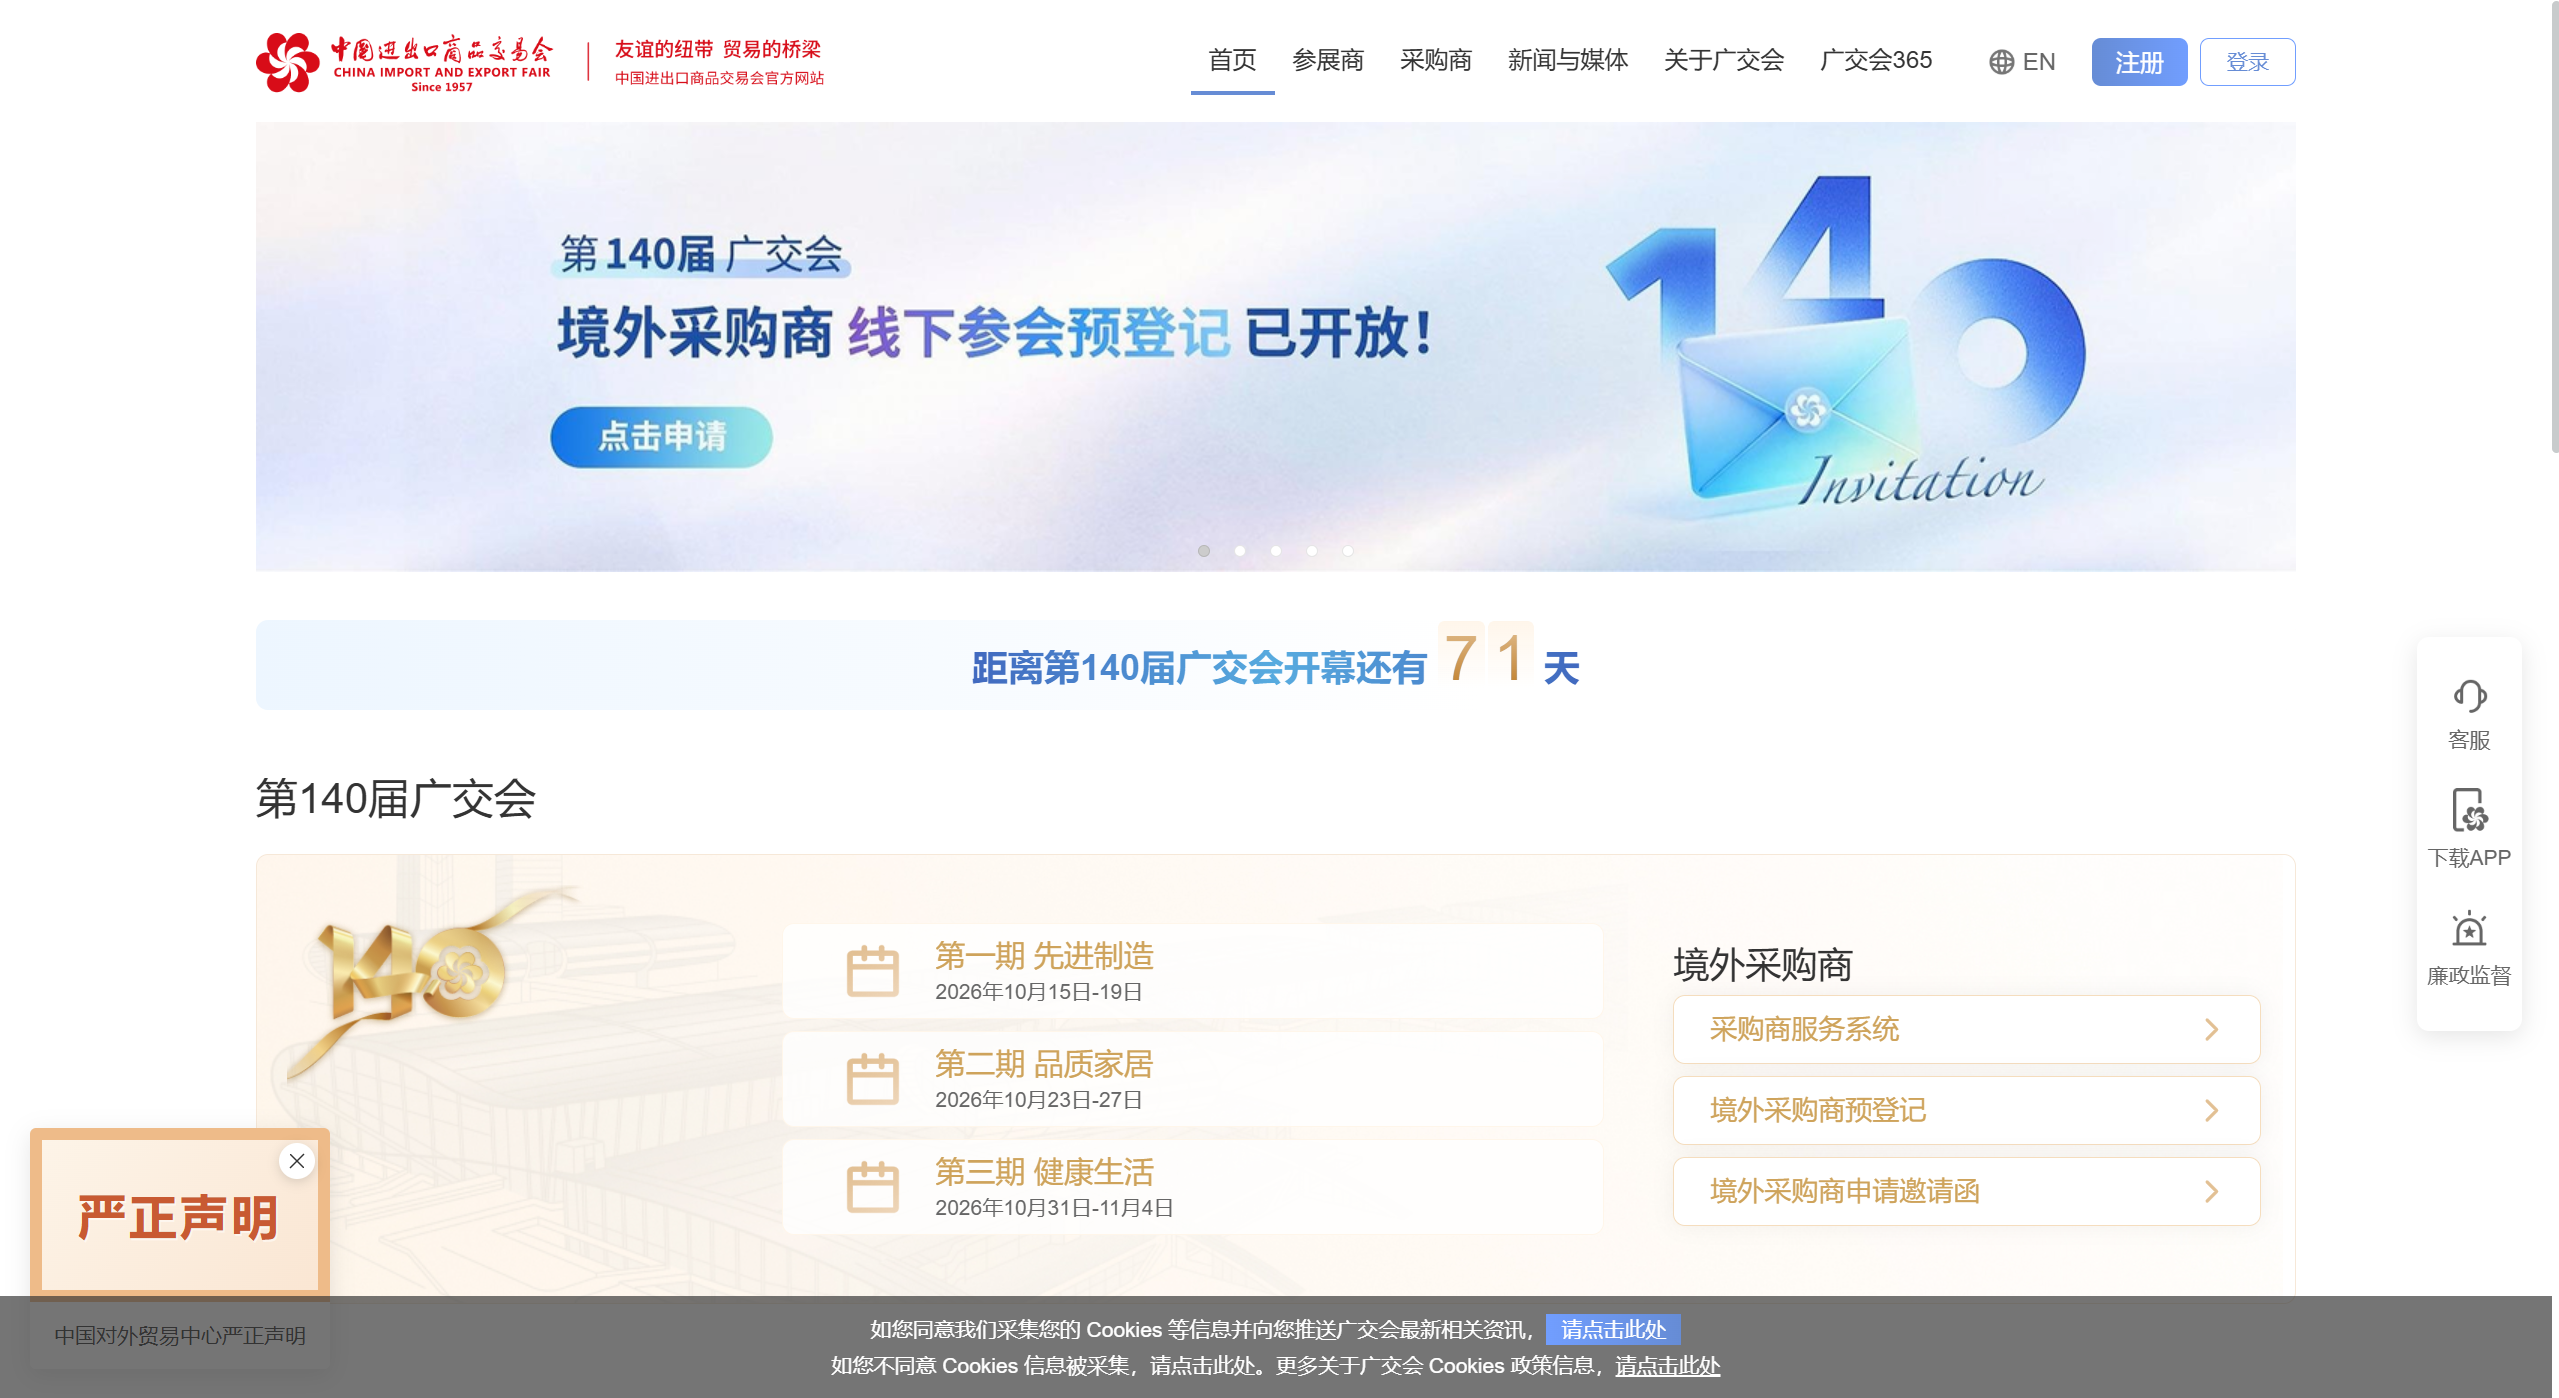Click the 下载APP phone icon
This screenshot has width=2559, height=1398.
click(x=2469, y=810)
